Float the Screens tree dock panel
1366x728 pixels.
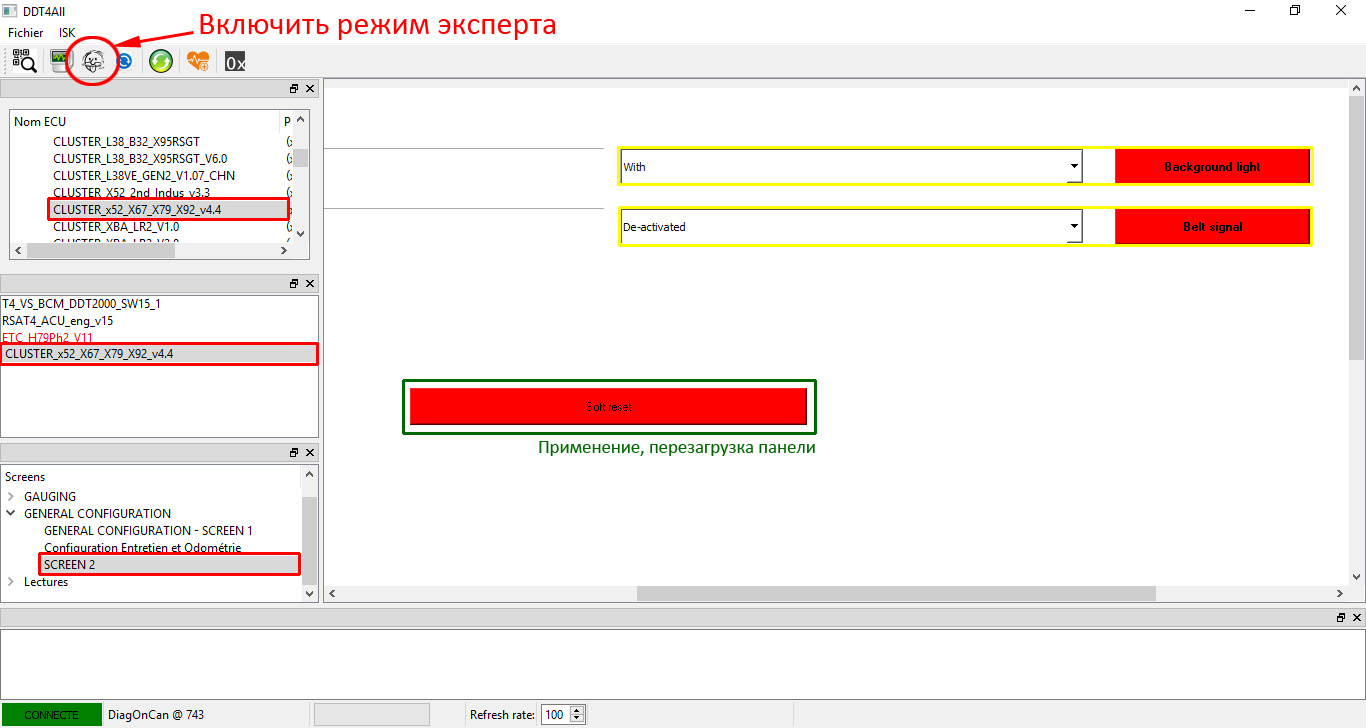pos(294,453)
